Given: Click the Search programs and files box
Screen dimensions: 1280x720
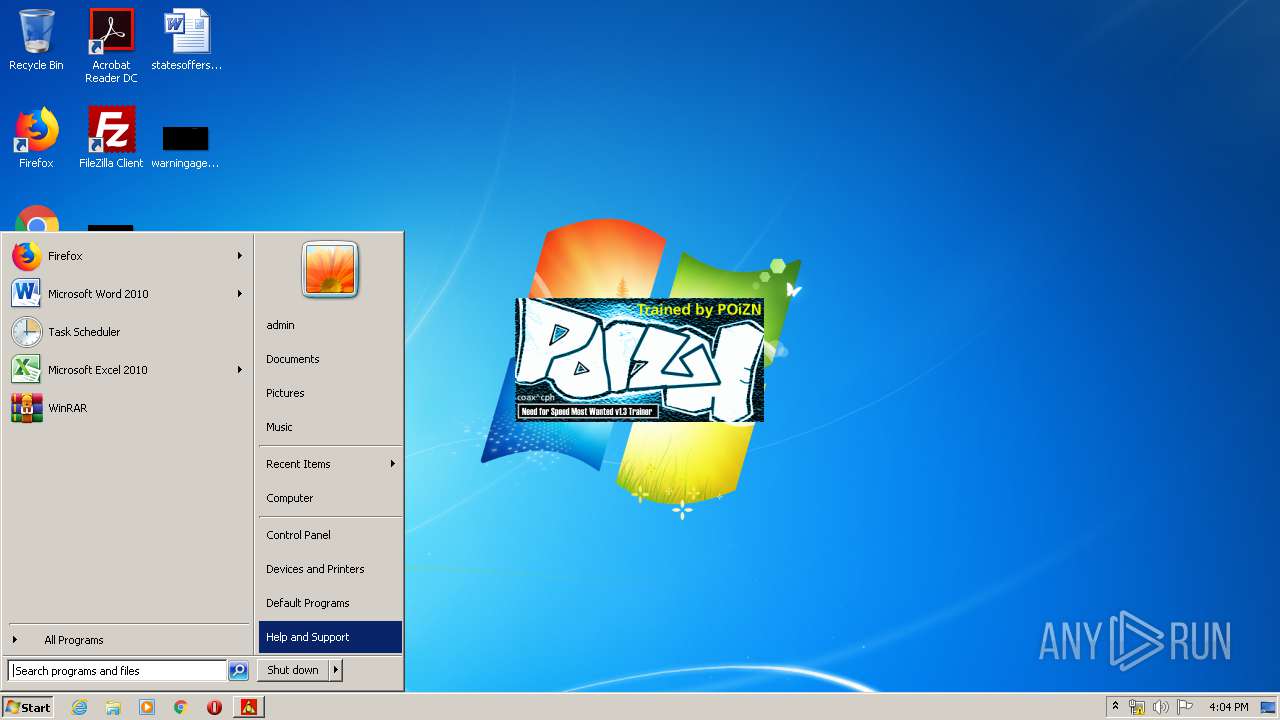Looking at the screenshot, I should pos(117,671).
